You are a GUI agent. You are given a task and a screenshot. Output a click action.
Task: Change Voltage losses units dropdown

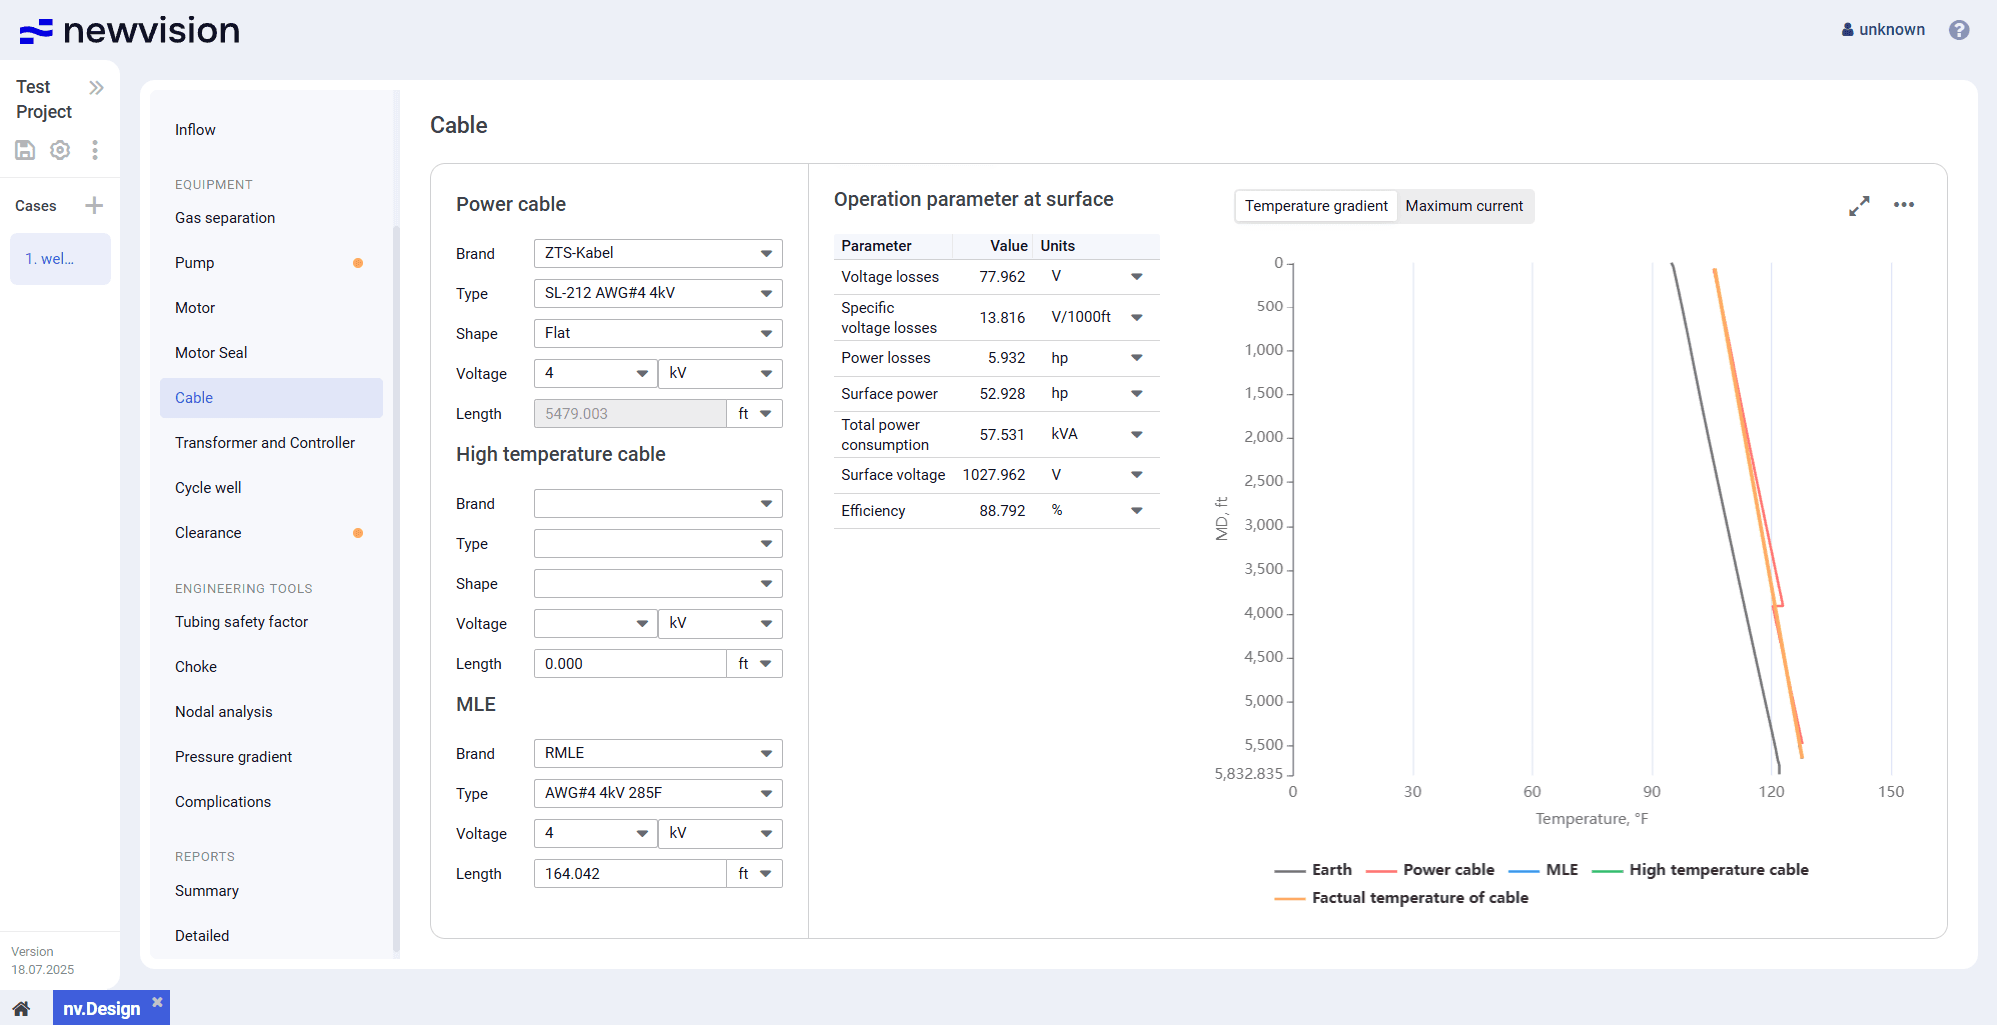pos(1136,277)
